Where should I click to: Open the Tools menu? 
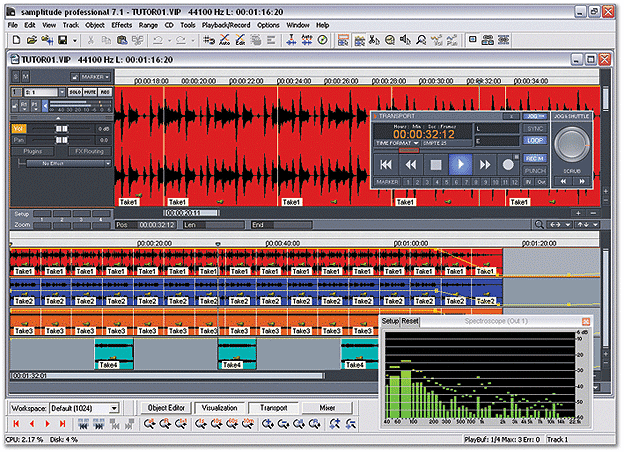point(188,25)
